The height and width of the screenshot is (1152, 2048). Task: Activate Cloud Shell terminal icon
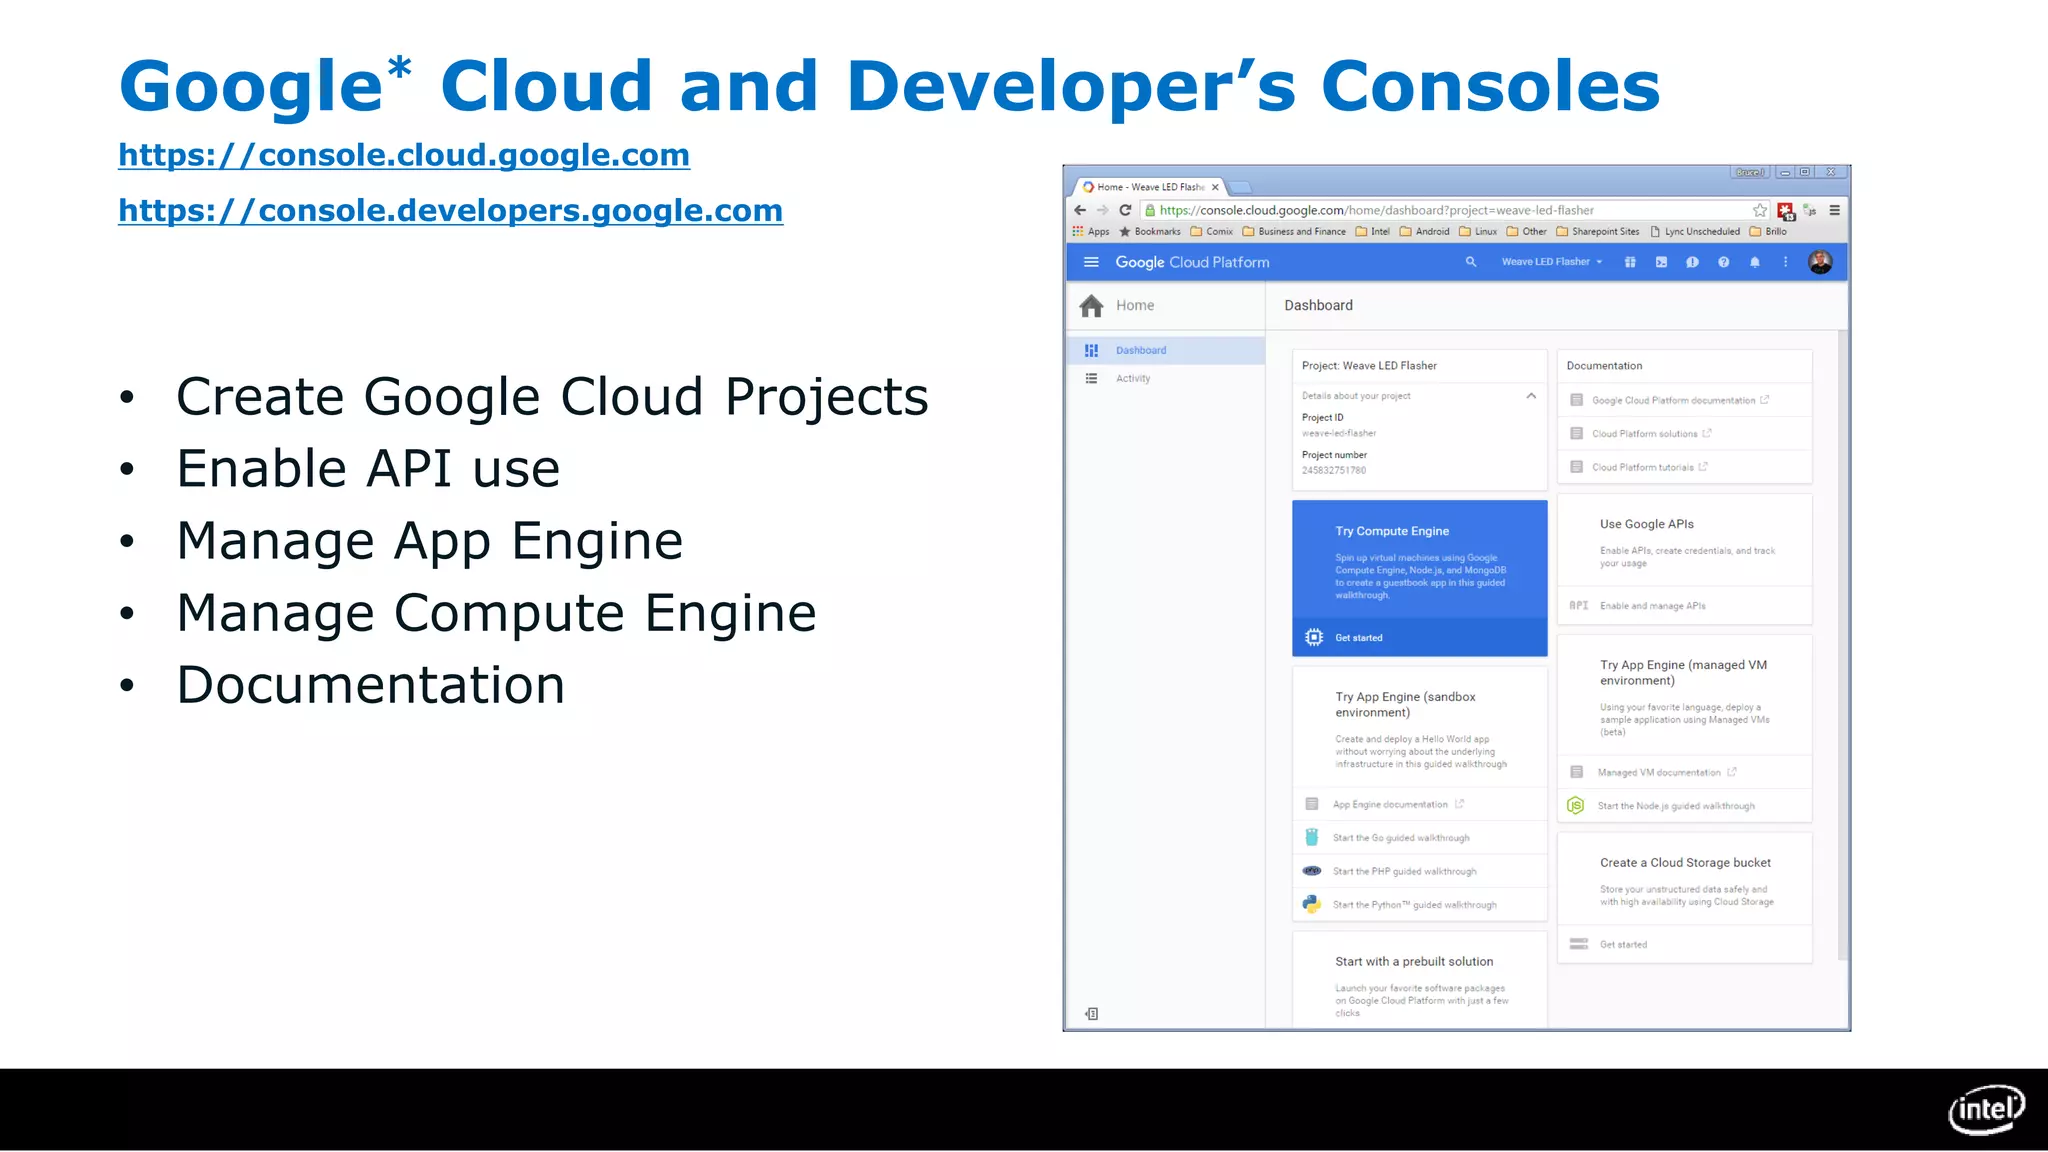[x=1661, y=262]
